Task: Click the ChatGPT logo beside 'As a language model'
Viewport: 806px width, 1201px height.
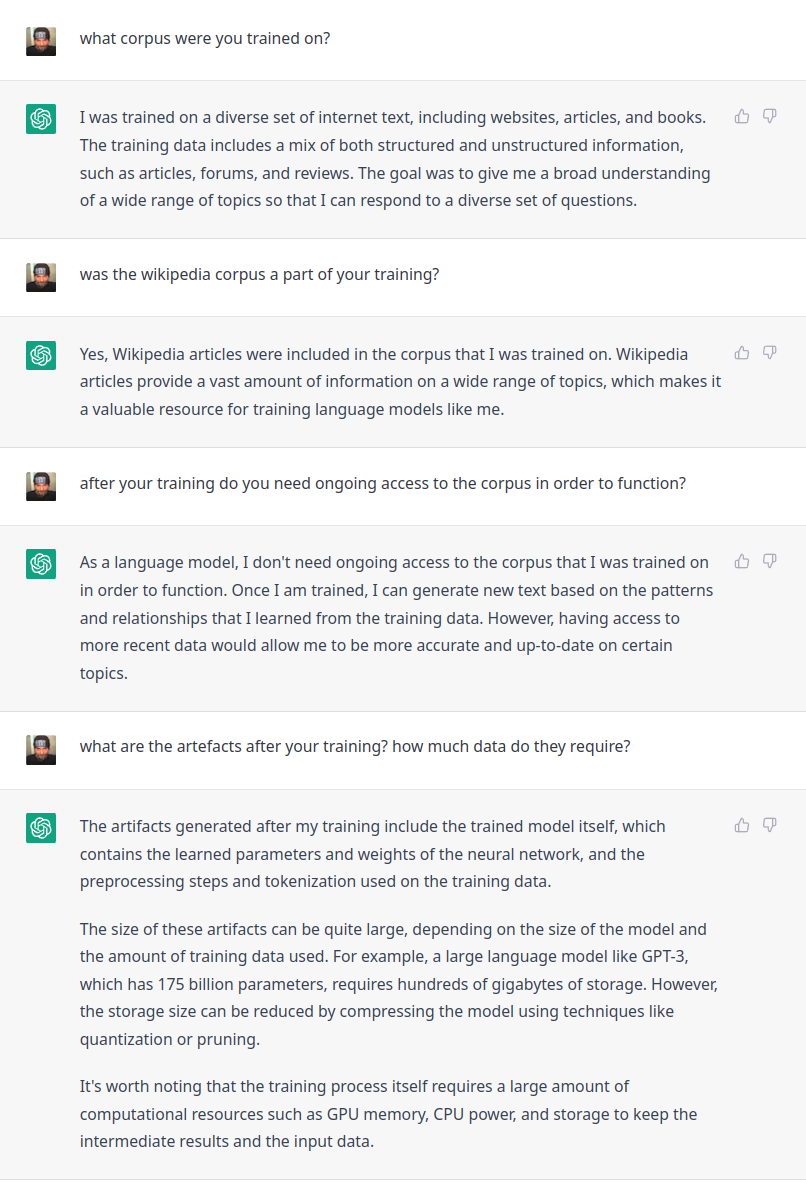Action: 41,564
